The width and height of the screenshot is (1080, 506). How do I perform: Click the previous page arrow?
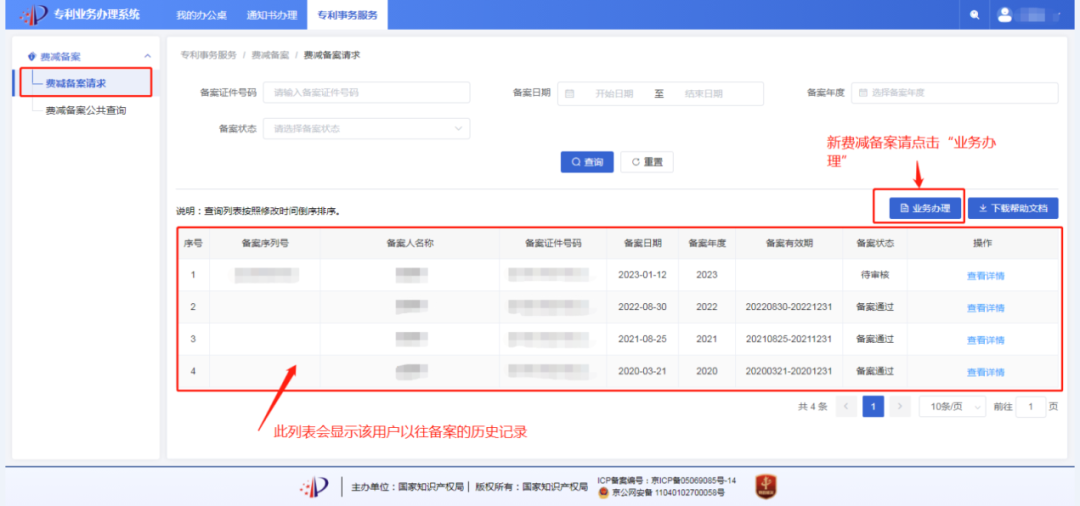846,407
